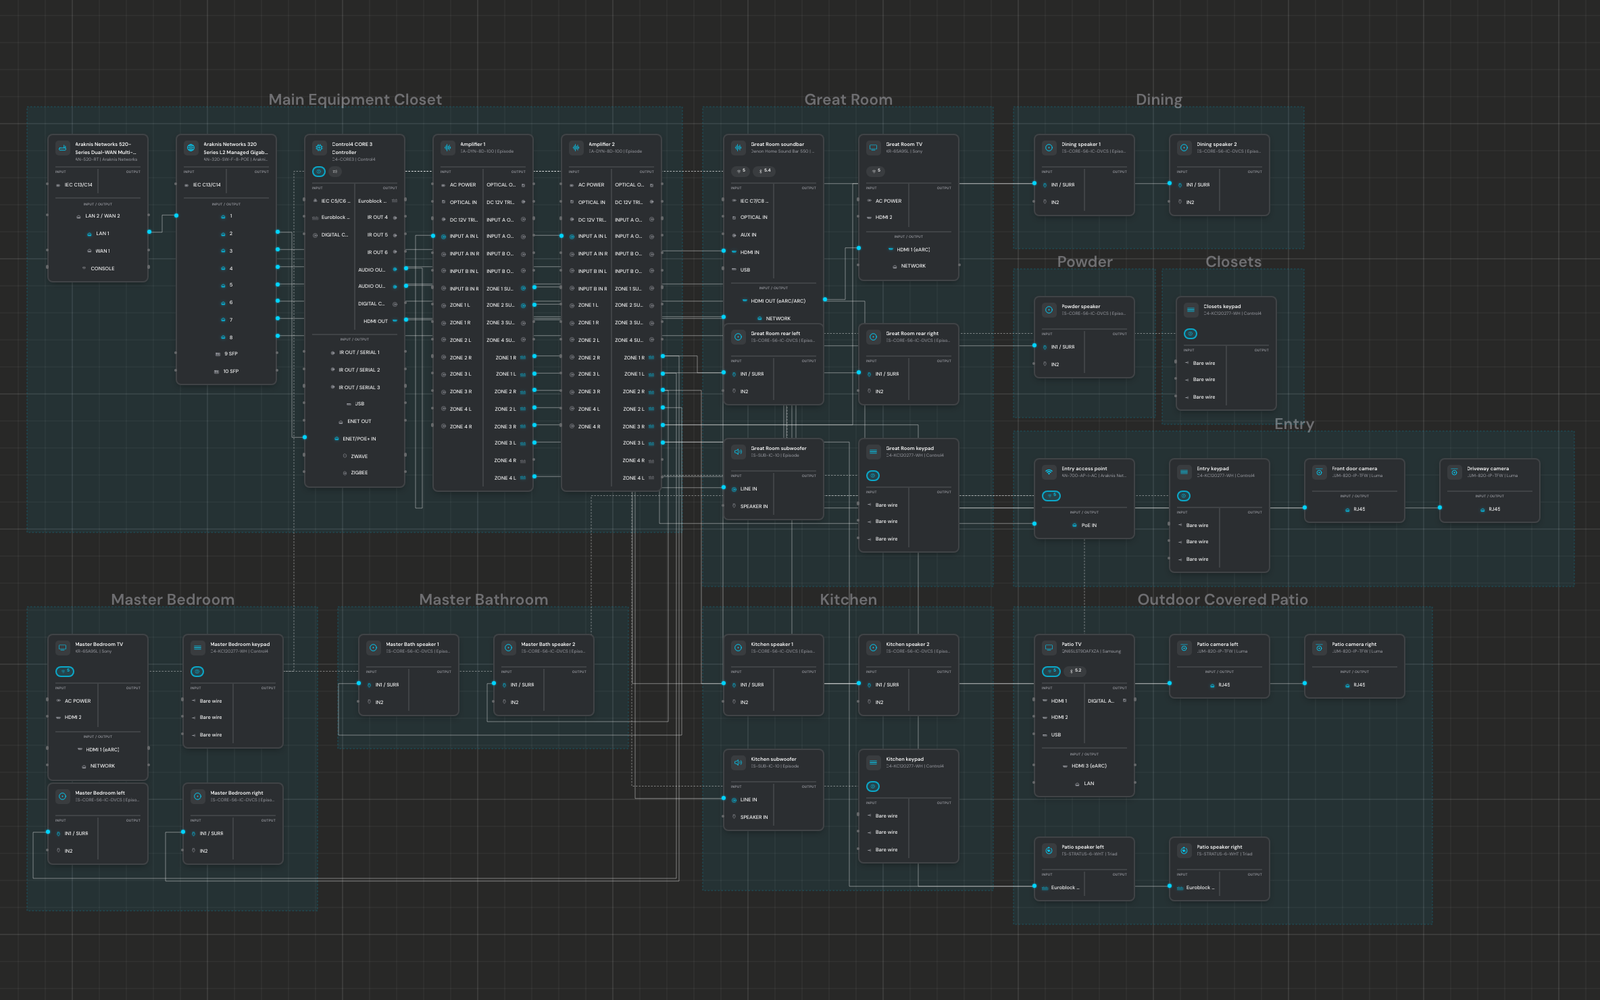Select the Outdoor Covered Patio group label

pyautogui.click(x=1222, y=599)
